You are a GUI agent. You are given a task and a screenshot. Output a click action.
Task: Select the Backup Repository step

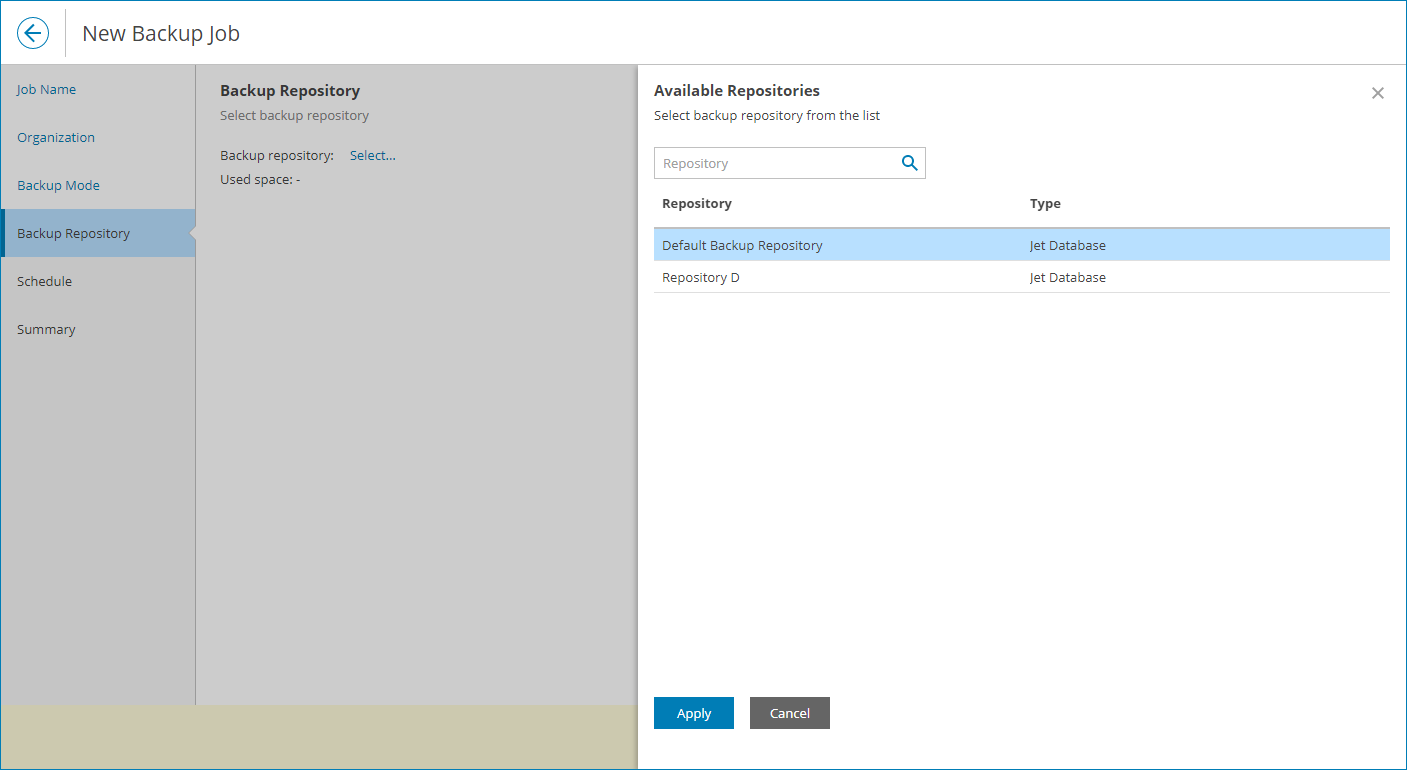tap(73, 233)
